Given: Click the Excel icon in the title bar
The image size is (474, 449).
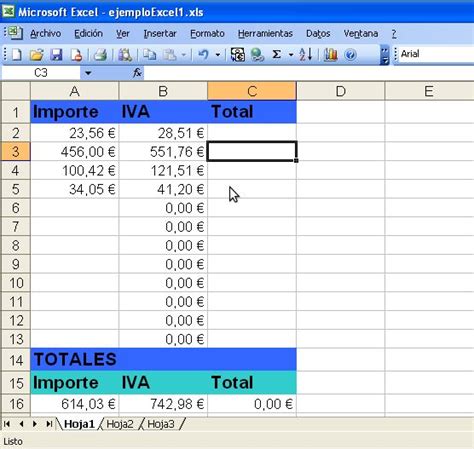Looking at the screenshot, I should click(9, 11).
